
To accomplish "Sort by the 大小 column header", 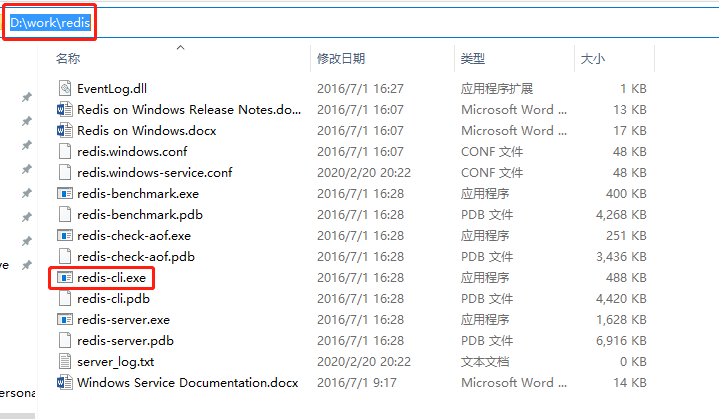I will click(592, 59).
